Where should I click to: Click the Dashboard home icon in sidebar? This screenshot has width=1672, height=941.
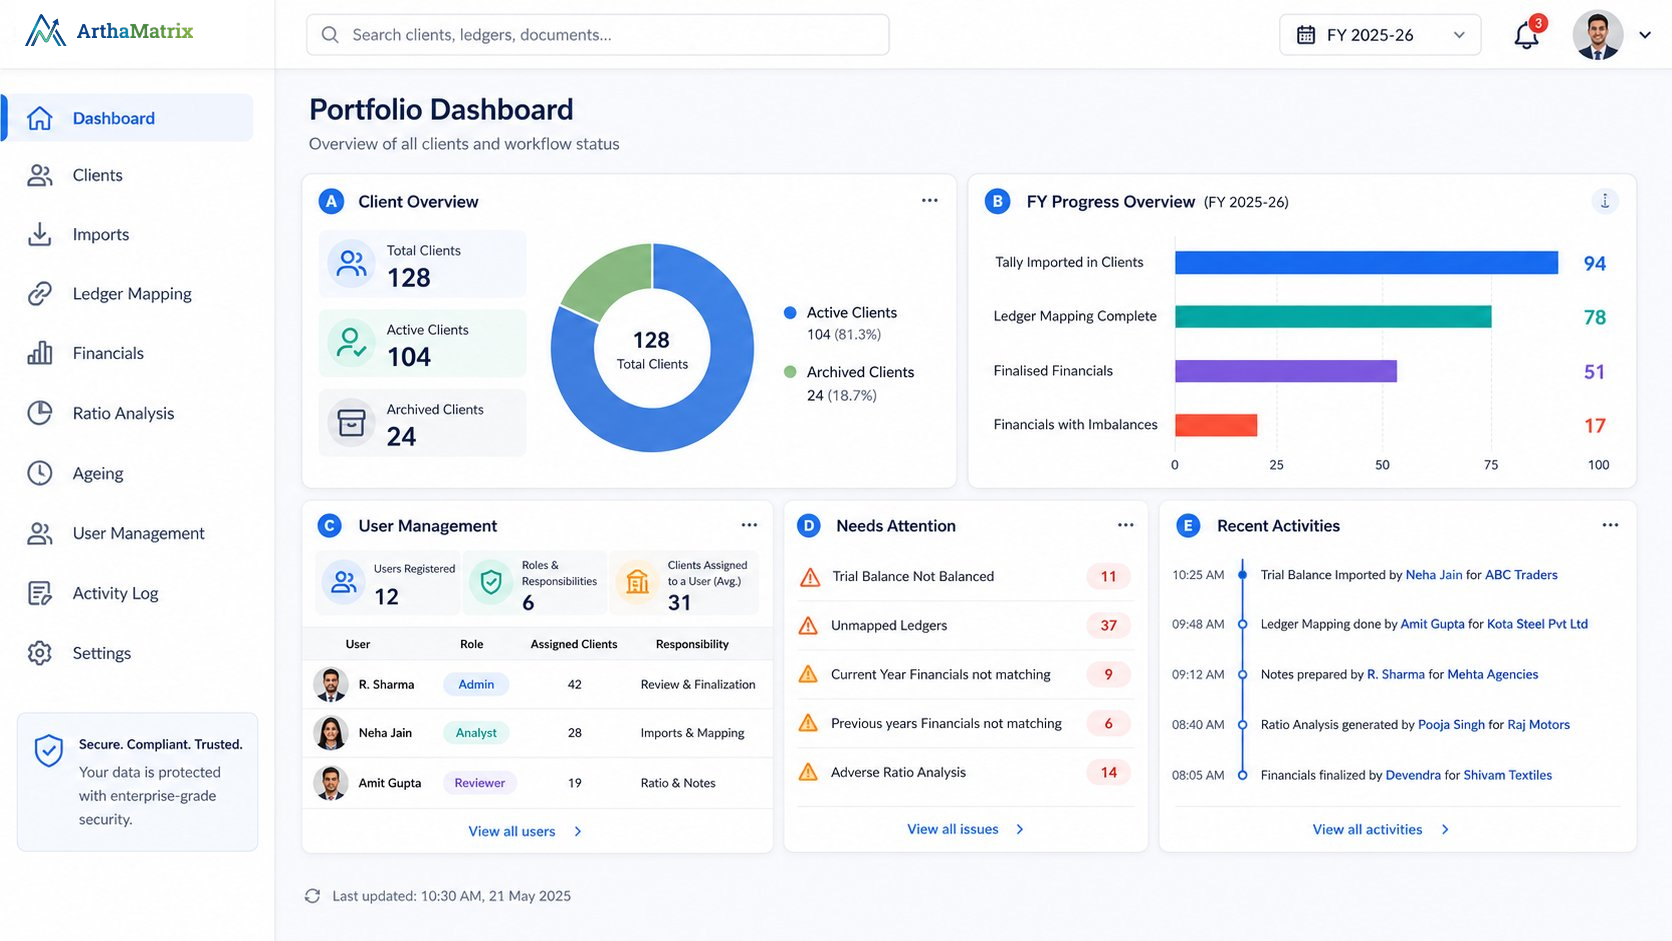[40, 118]
